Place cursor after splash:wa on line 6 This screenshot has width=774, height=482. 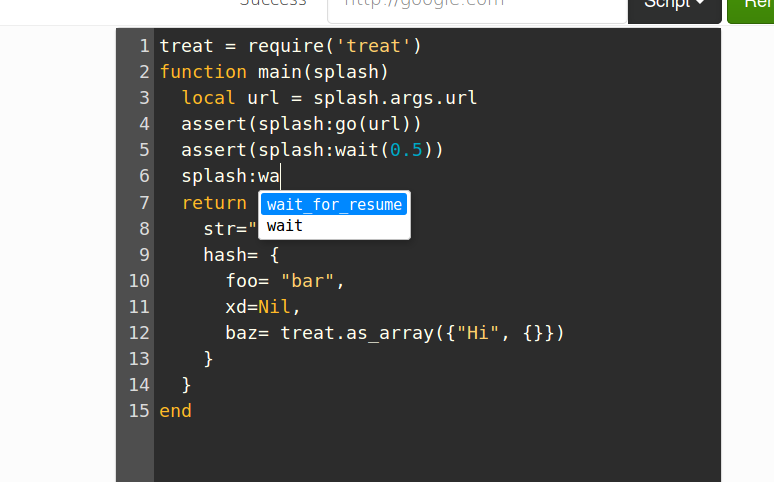tap(281, 176)
